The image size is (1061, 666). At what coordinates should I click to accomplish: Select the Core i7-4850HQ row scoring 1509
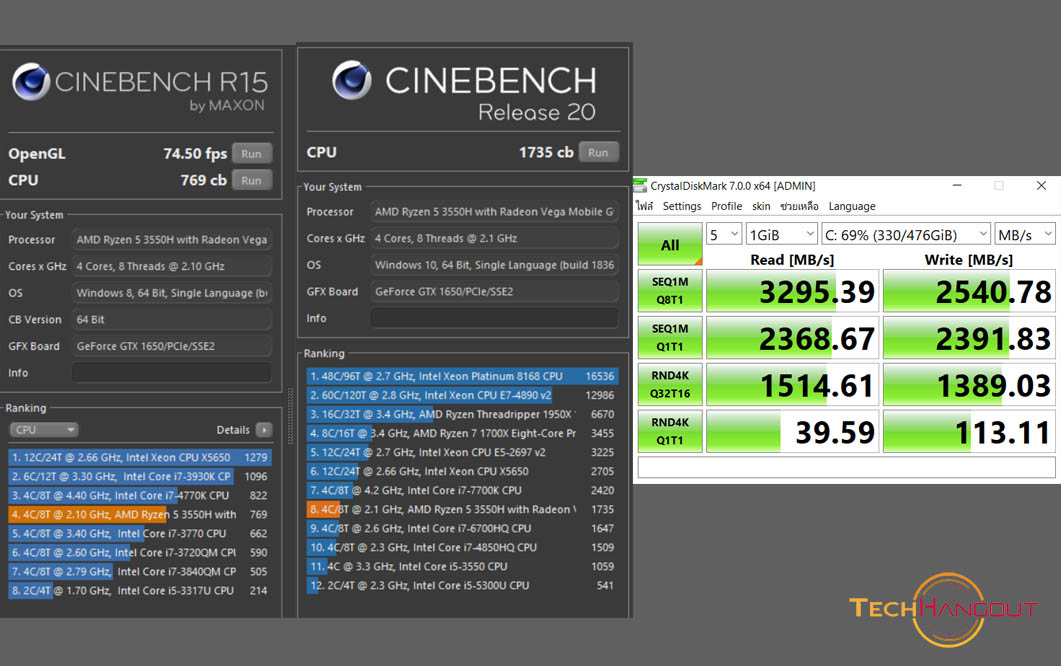tap(462, 547)
